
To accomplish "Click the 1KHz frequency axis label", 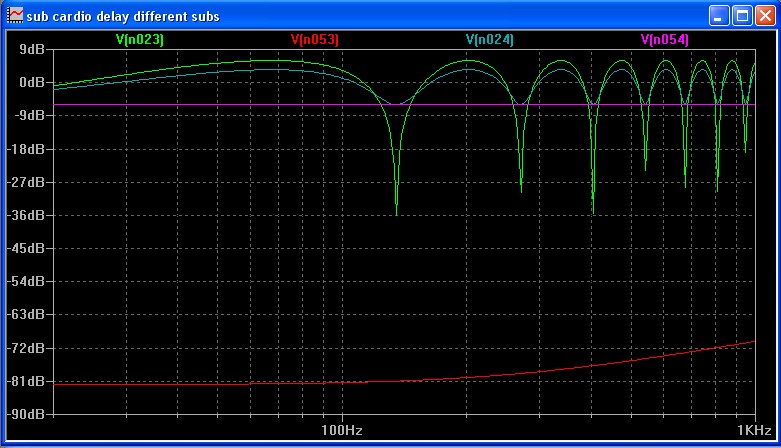I will tap(754, 430).
